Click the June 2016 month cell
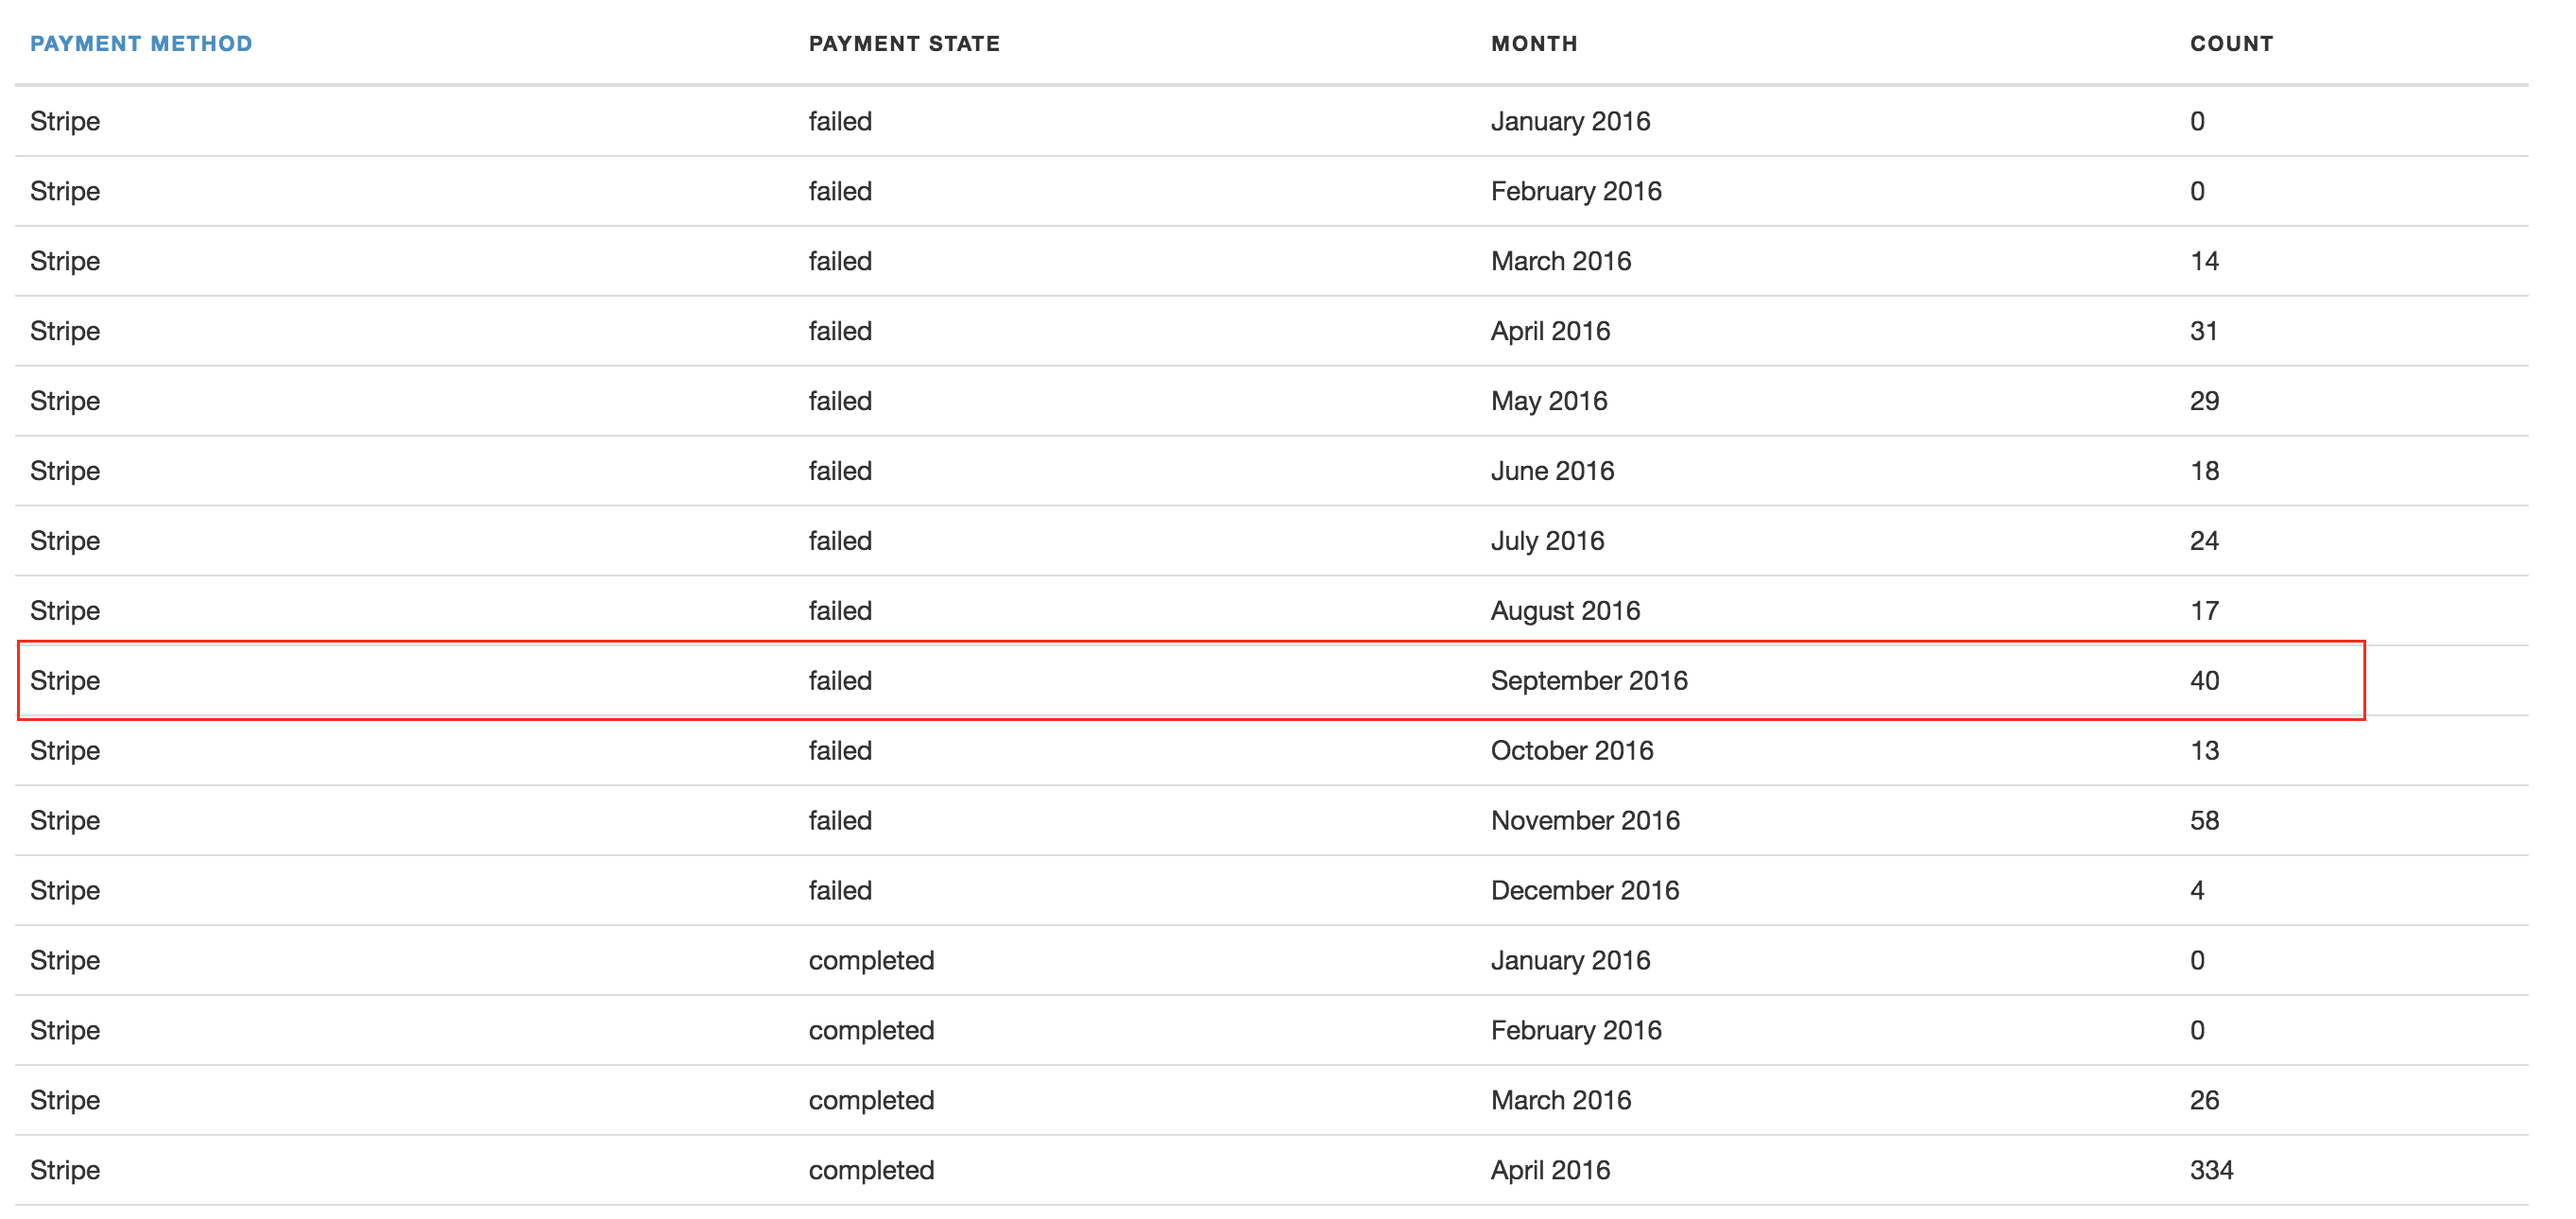 tap(1552, 471)
